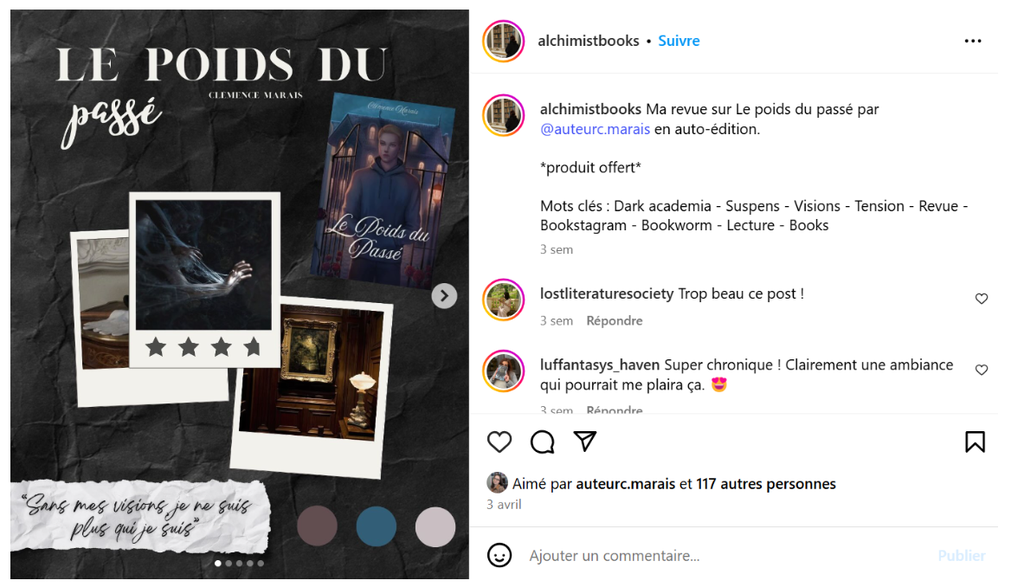The image size is (1024, 587).
Task: View the 117 autres personnes likes list
Action: (766, 484)
